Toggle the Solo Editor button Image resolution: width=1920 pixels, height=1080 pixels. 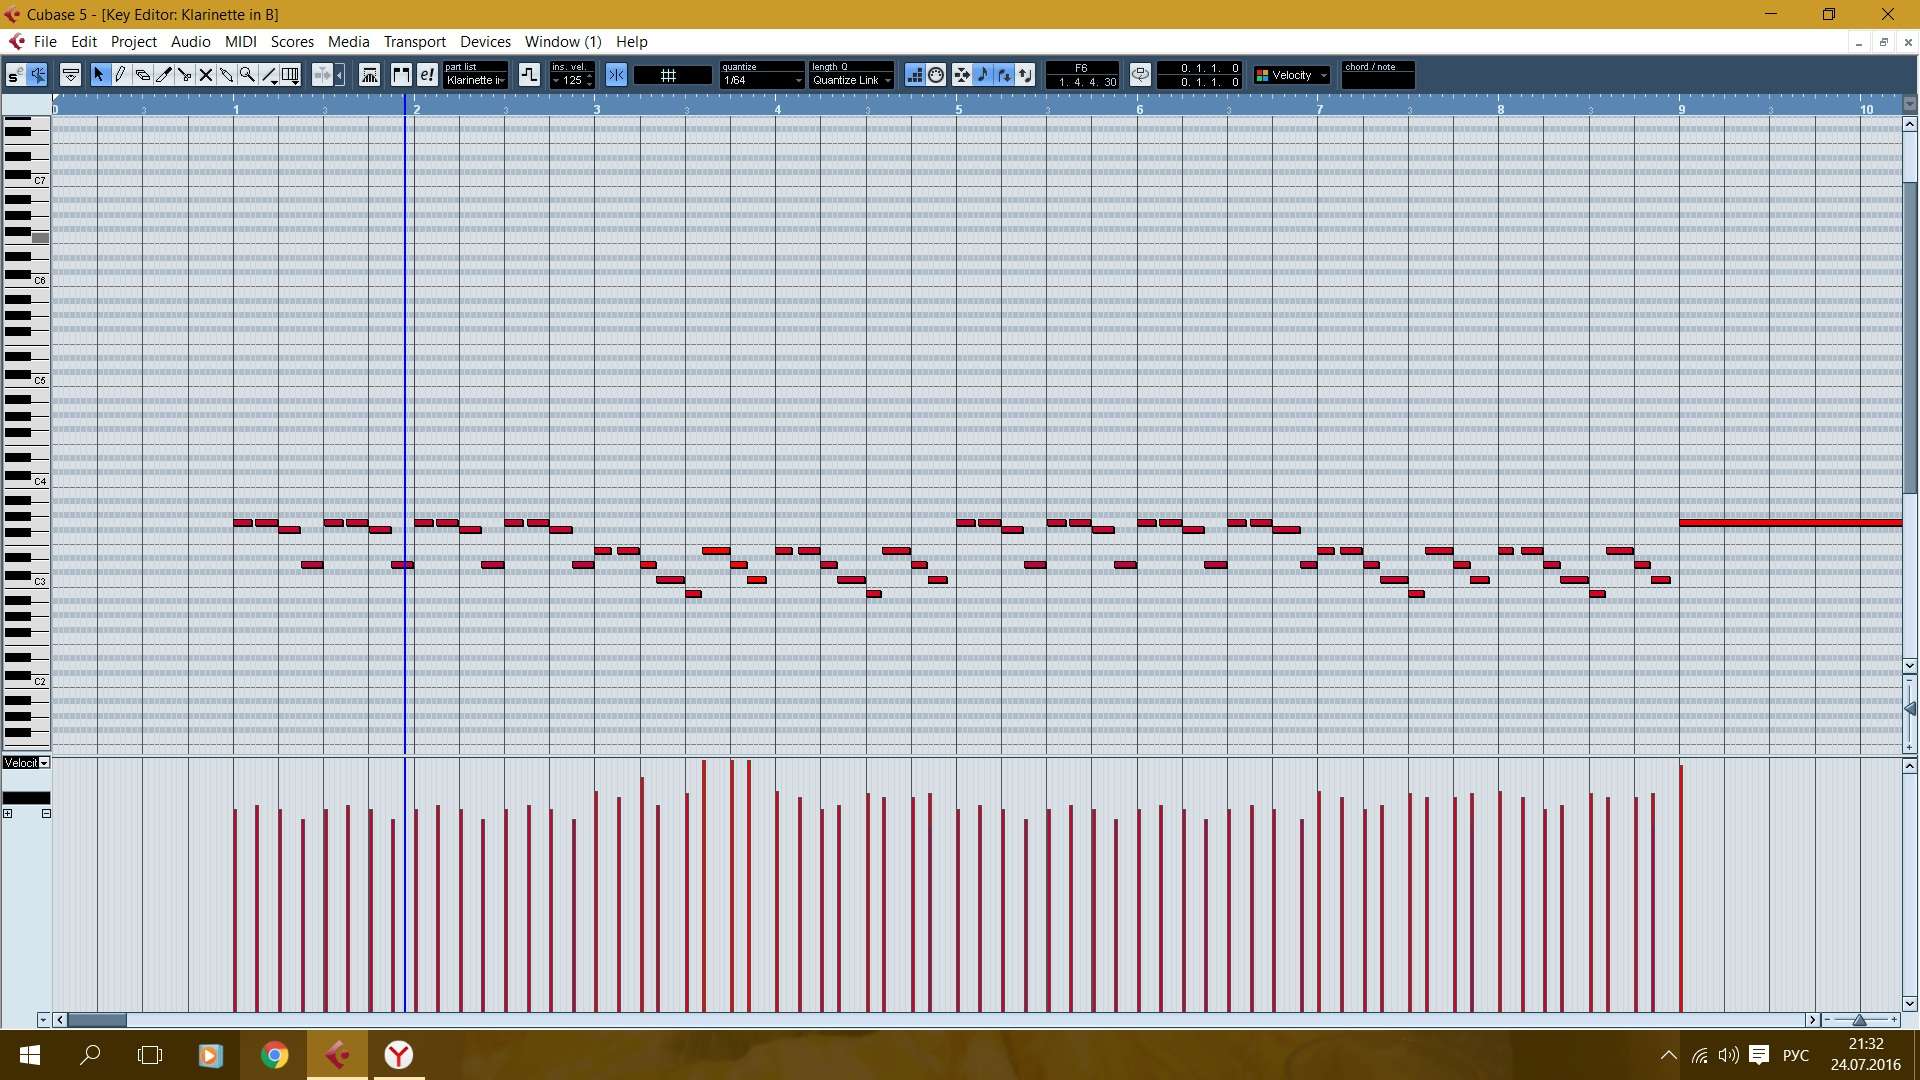pos(15,75)
